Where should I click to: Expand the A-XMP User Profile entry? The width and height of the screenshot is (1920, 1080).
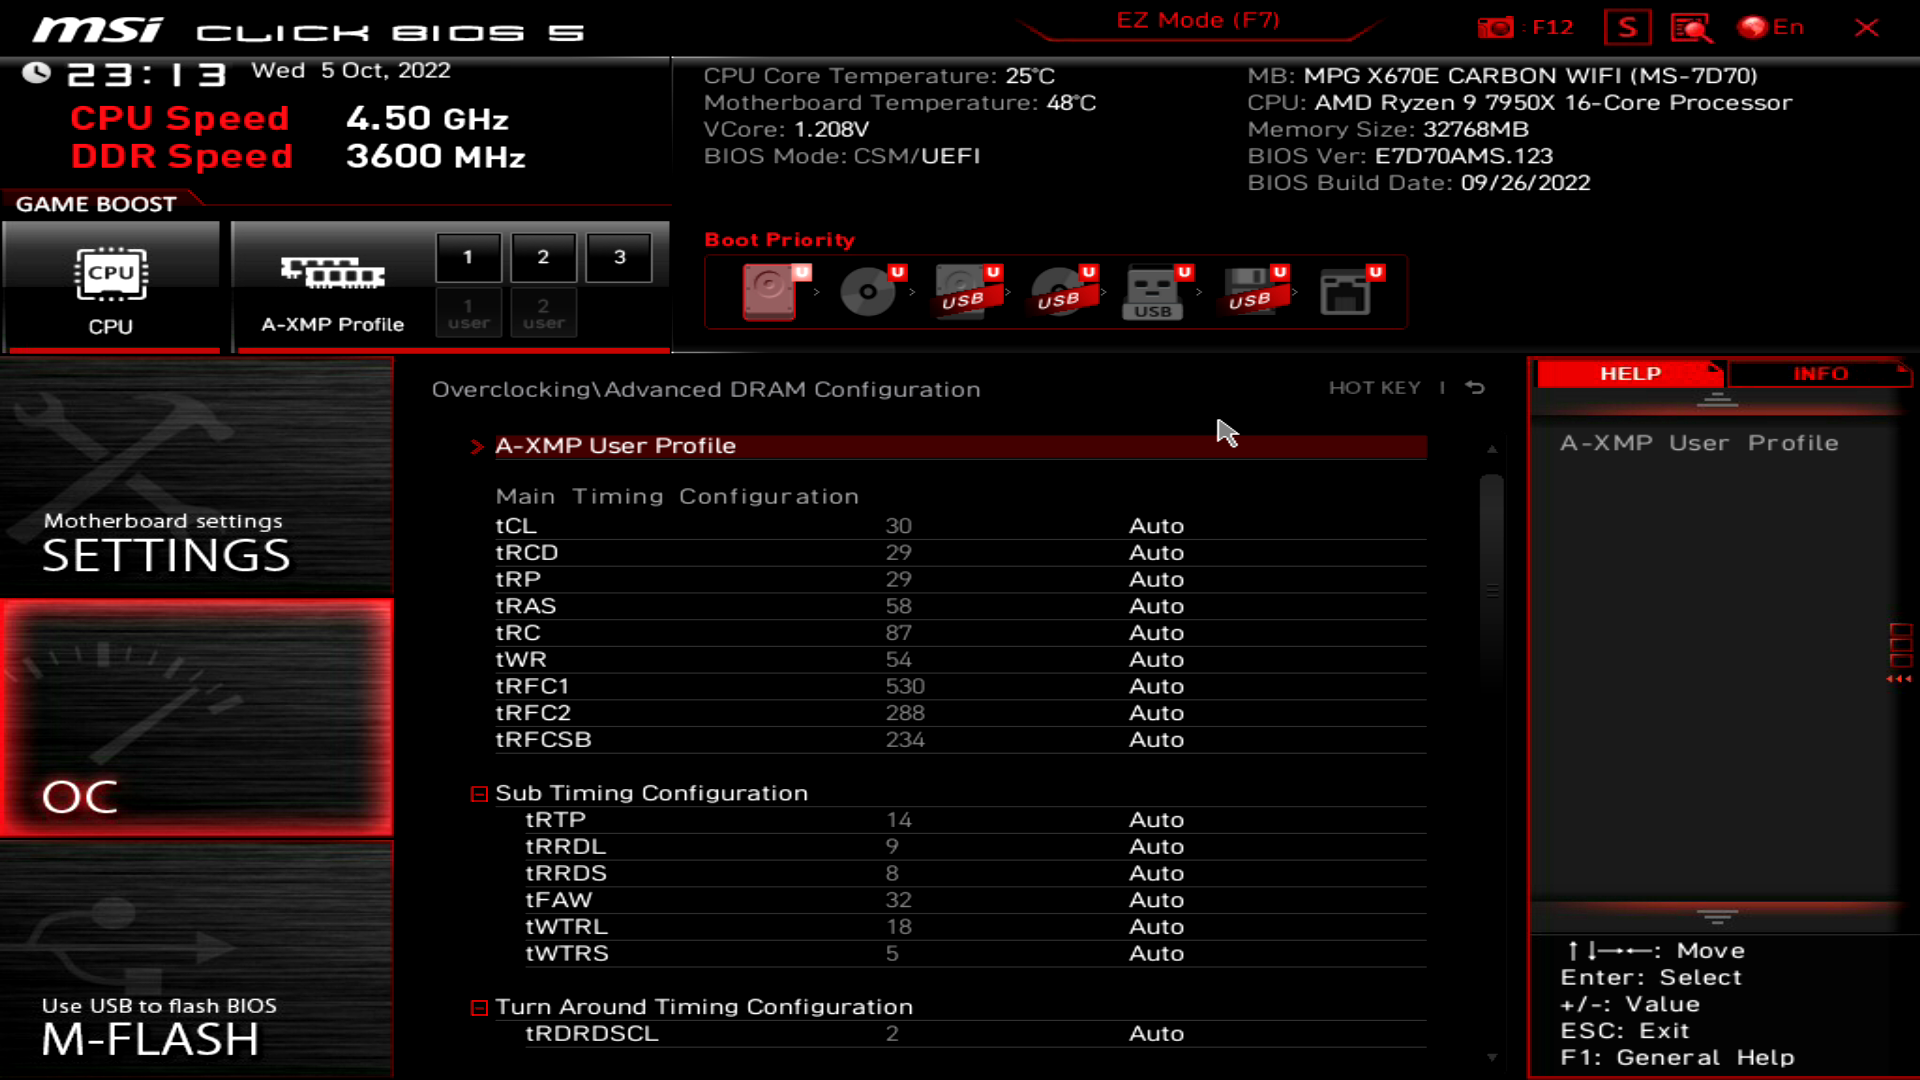[x=615, y=446]
